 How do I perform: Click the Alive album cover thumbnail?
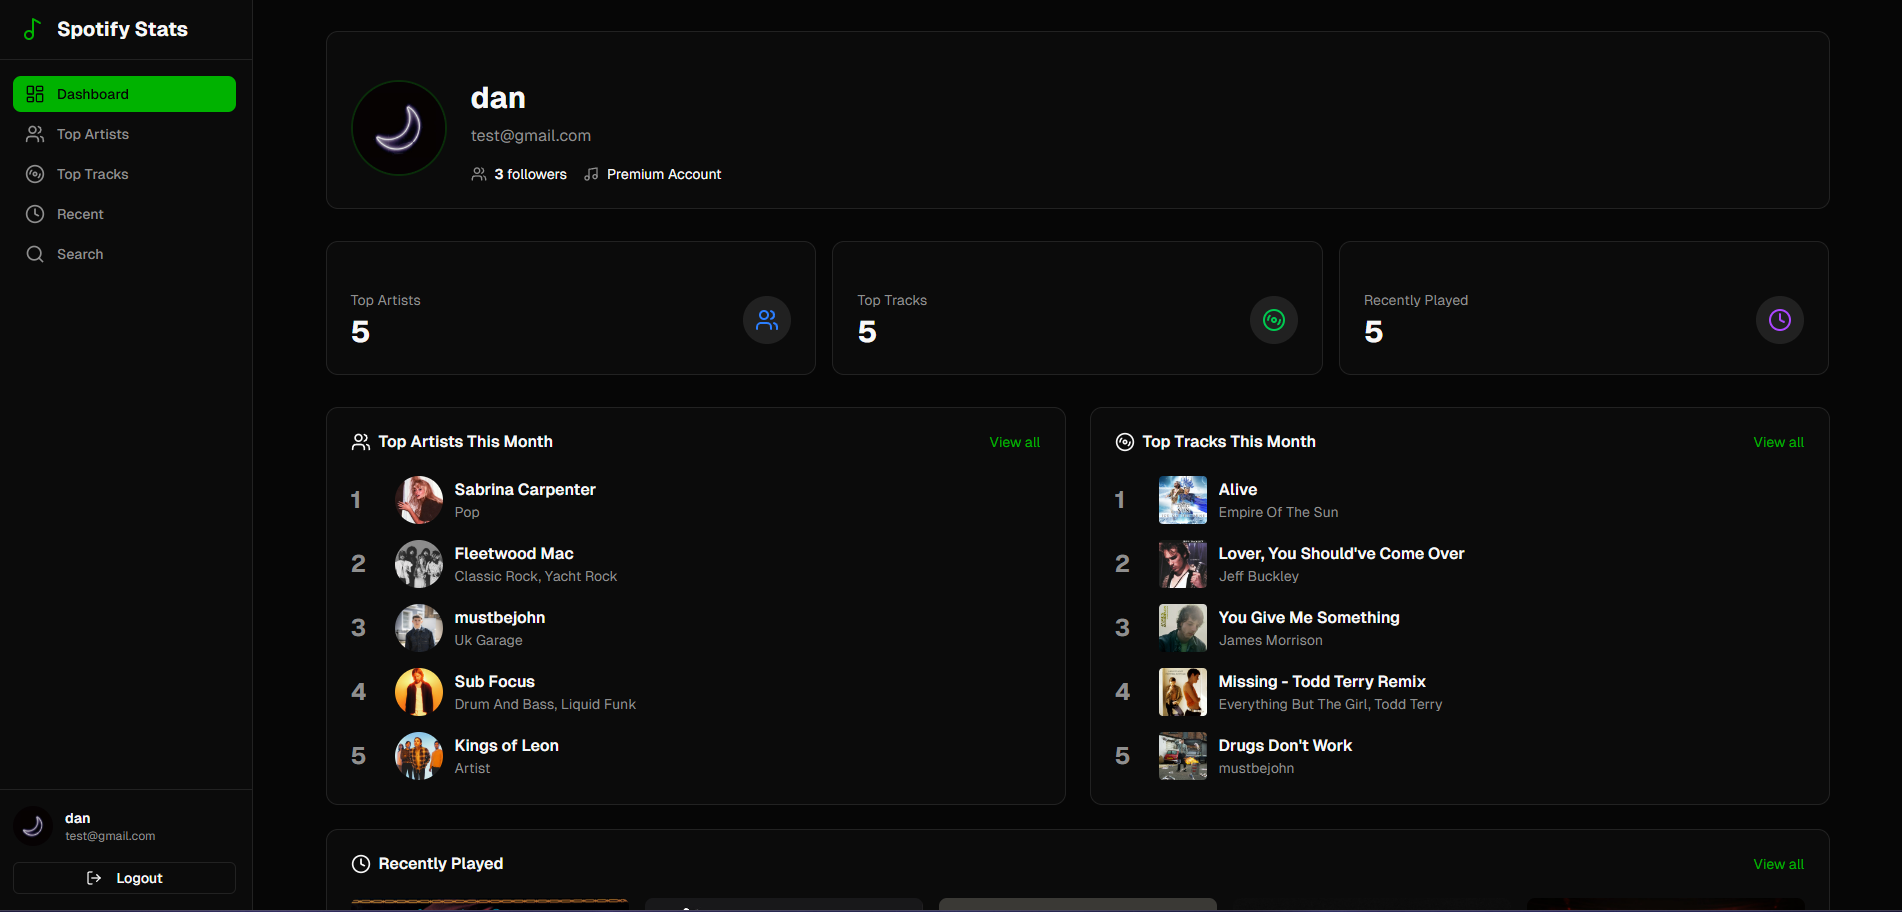point(1182,500)
